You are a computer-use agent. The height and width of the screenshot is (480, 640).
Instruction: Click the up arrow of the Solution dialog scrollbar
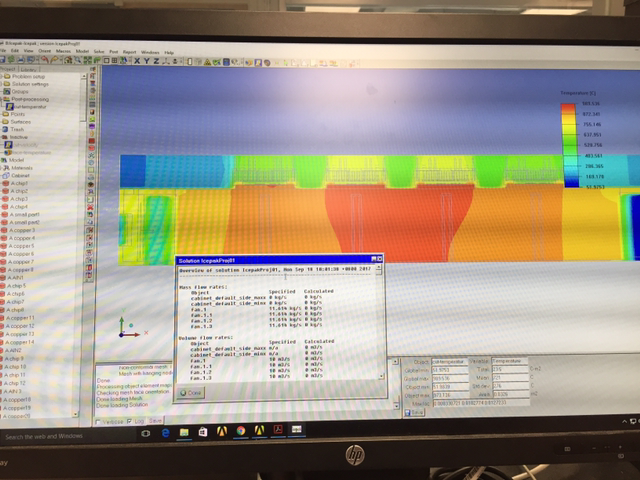pos(378,268)
